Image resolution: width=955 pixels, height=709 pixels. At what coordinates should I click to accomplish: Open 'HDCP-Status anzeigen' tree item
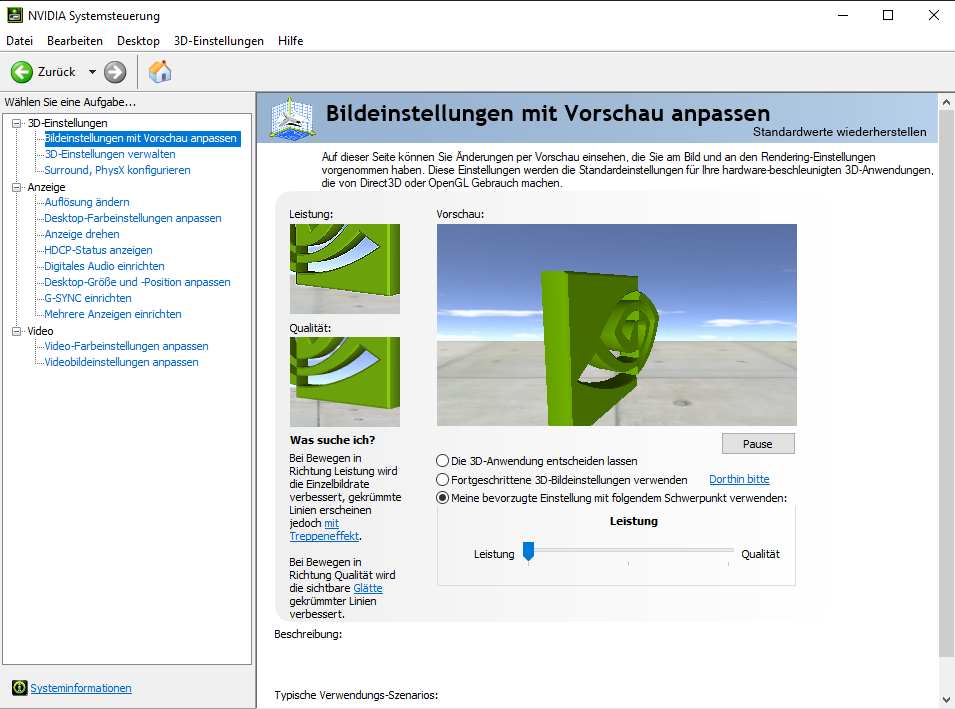coord(98,250)
